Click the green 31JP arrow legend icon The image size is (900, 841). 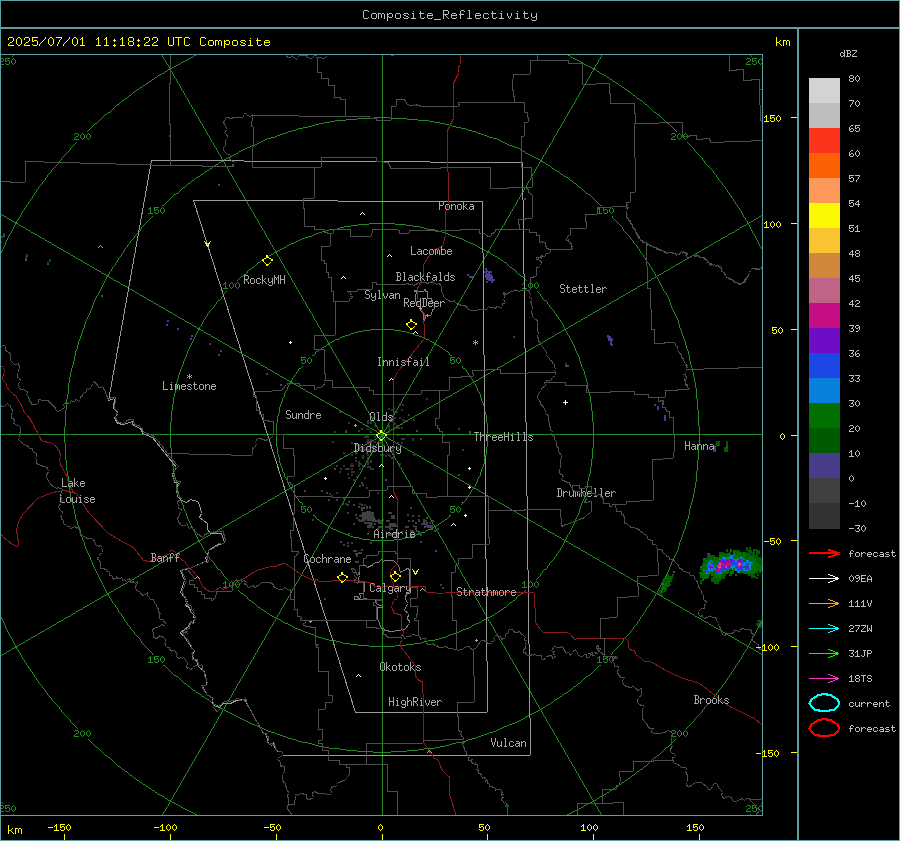pyautogui.click(x=824, y=653)
